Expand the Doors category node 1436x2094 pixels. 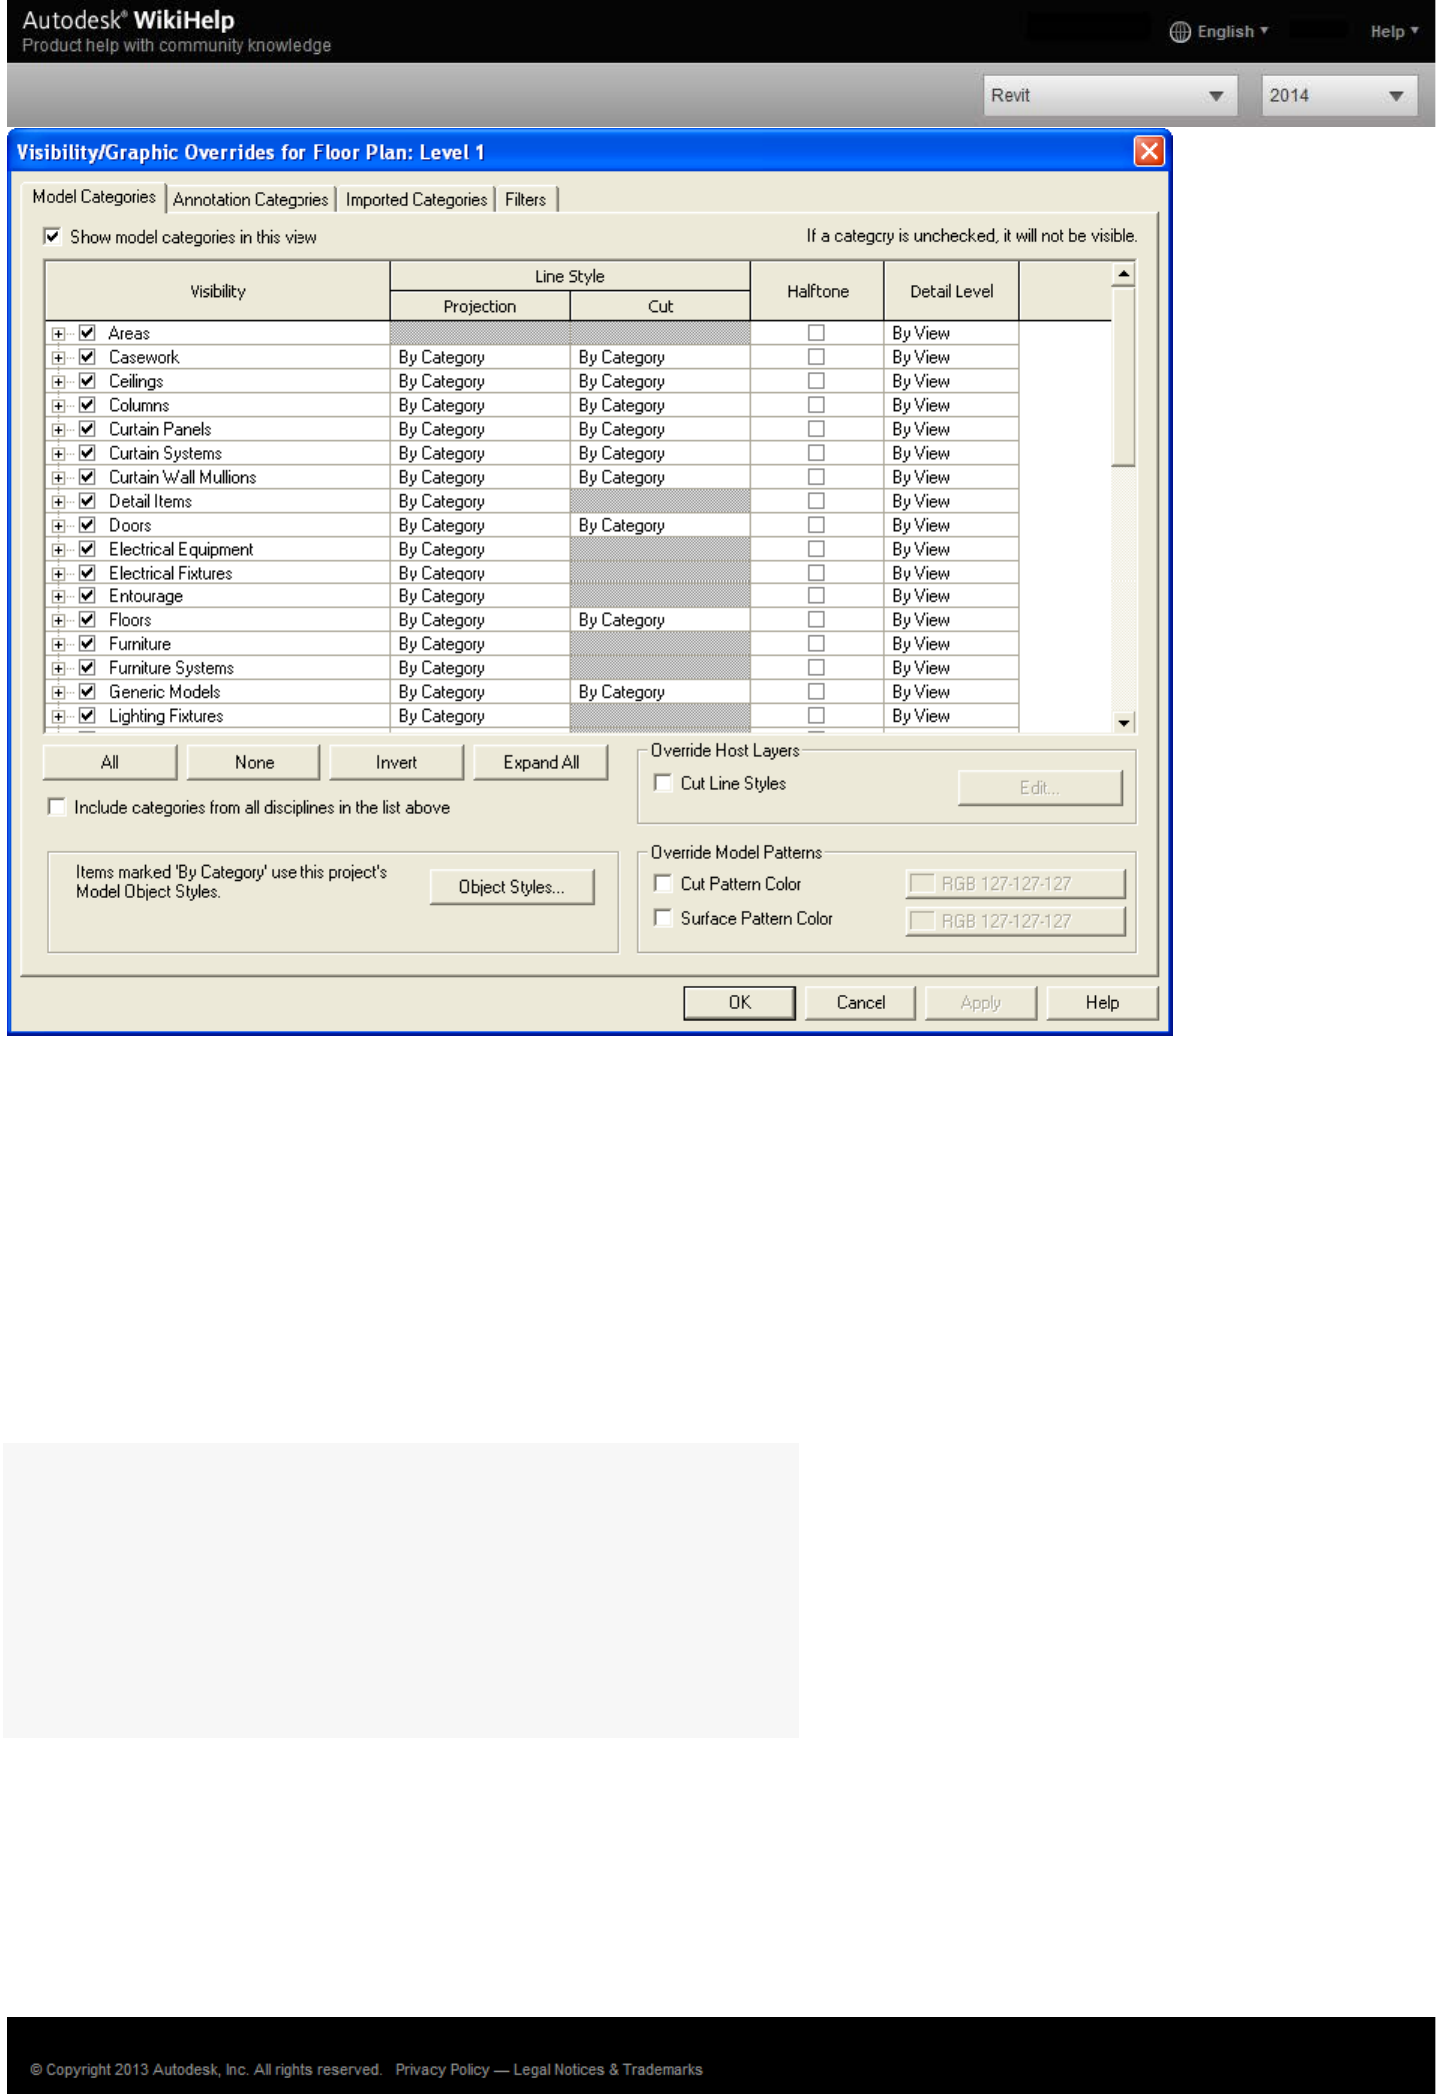[59, 526]
